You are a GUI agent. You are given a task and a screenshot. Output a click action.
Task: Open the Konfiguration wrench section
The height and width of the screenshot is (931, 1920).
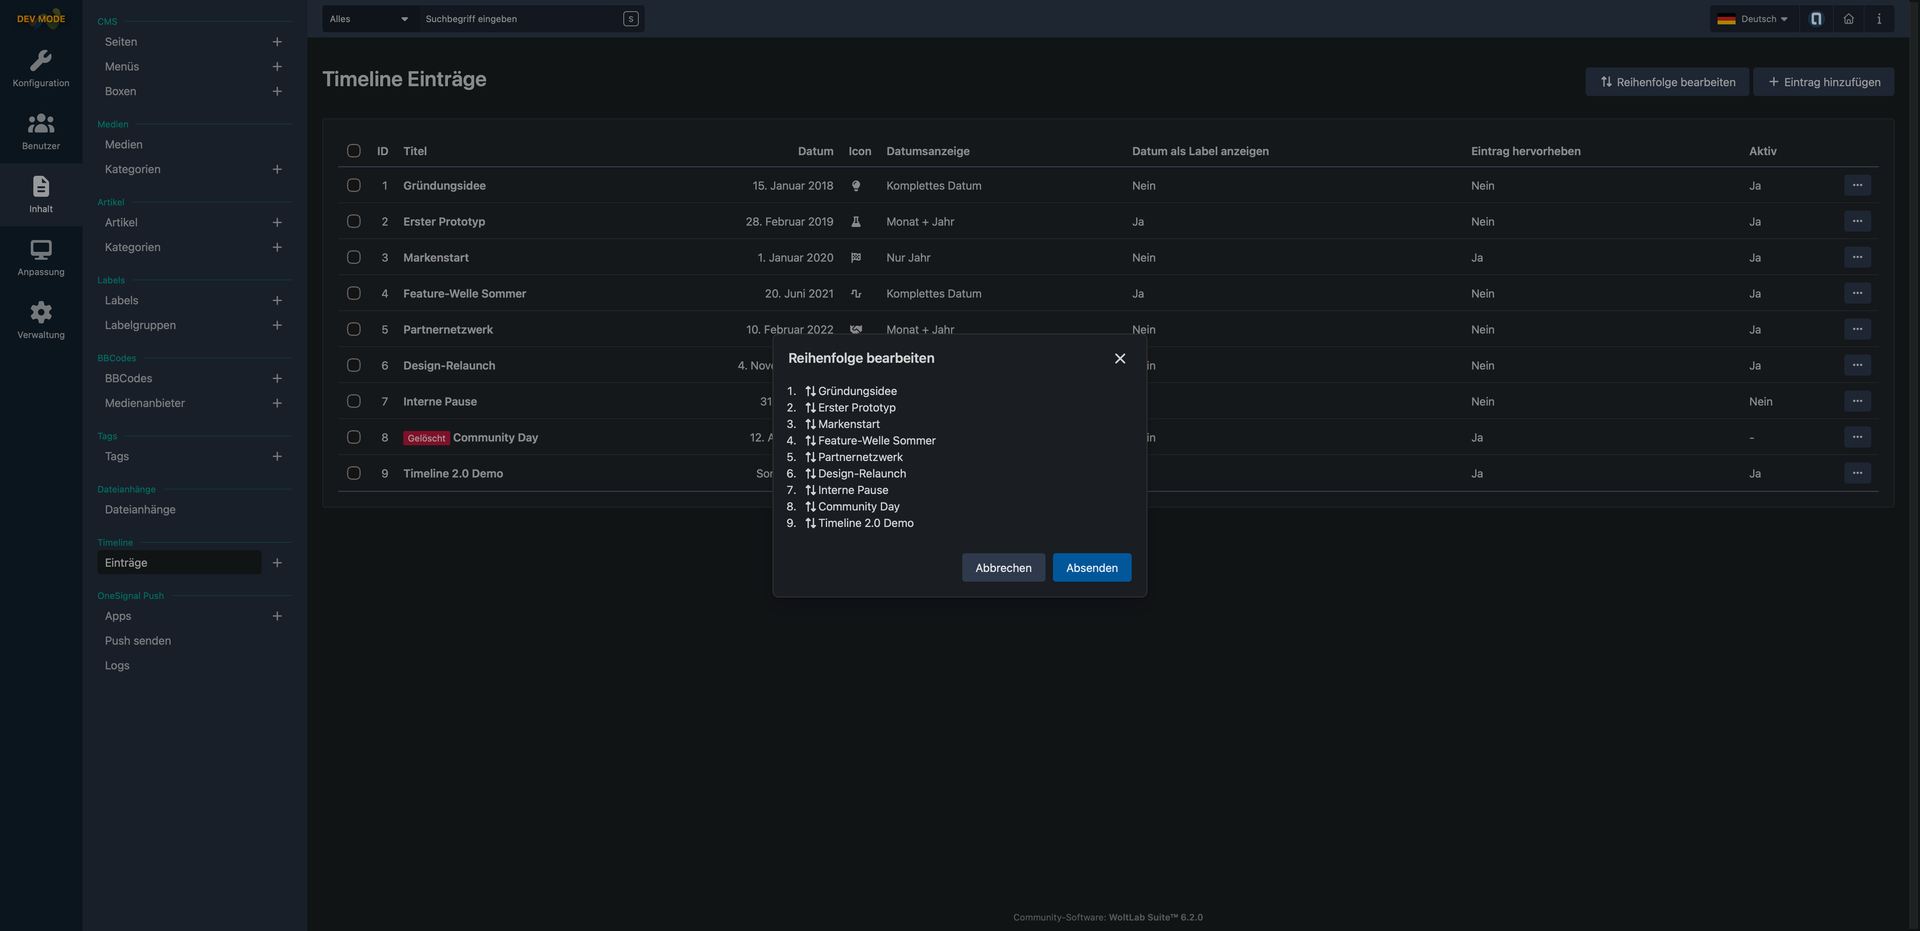click(x=41, y=68)
